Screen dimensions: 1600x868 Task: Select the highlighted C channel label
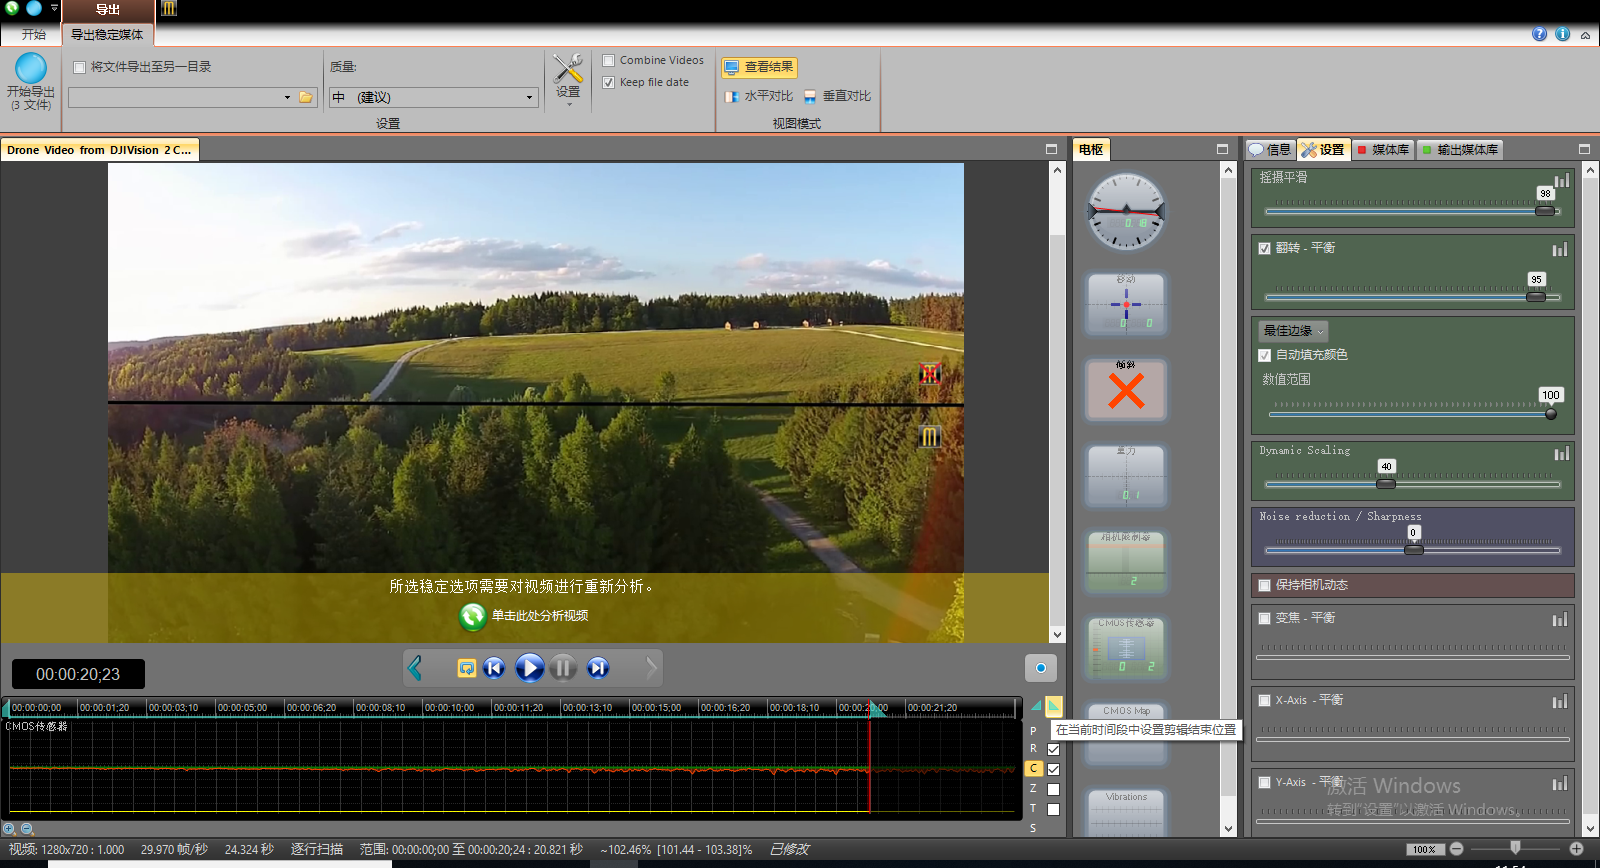click(x=1034, y=769)
